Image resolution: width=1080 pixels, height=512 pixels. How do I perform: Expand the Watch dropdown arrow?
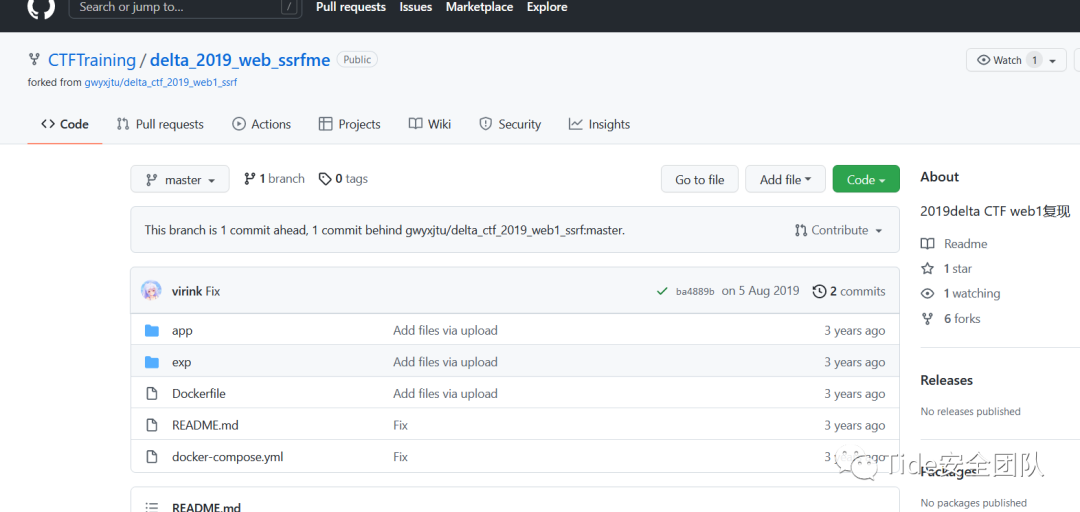(x=1053, y=61)
